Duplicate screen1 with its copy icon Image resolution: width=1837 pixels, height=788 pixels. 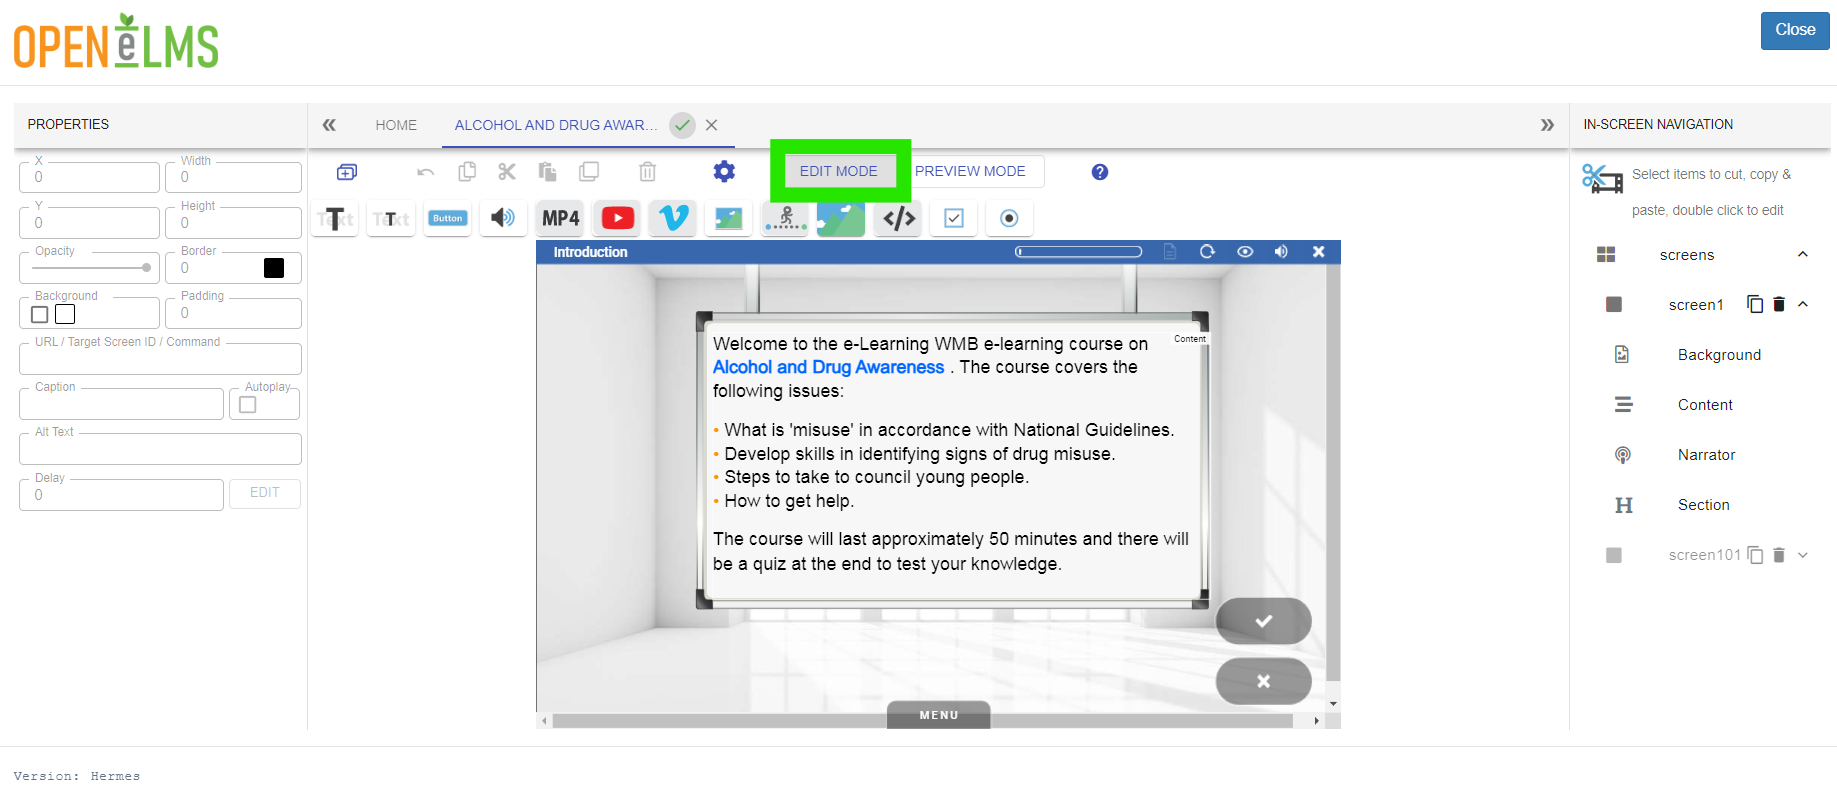pos(1755,304)
